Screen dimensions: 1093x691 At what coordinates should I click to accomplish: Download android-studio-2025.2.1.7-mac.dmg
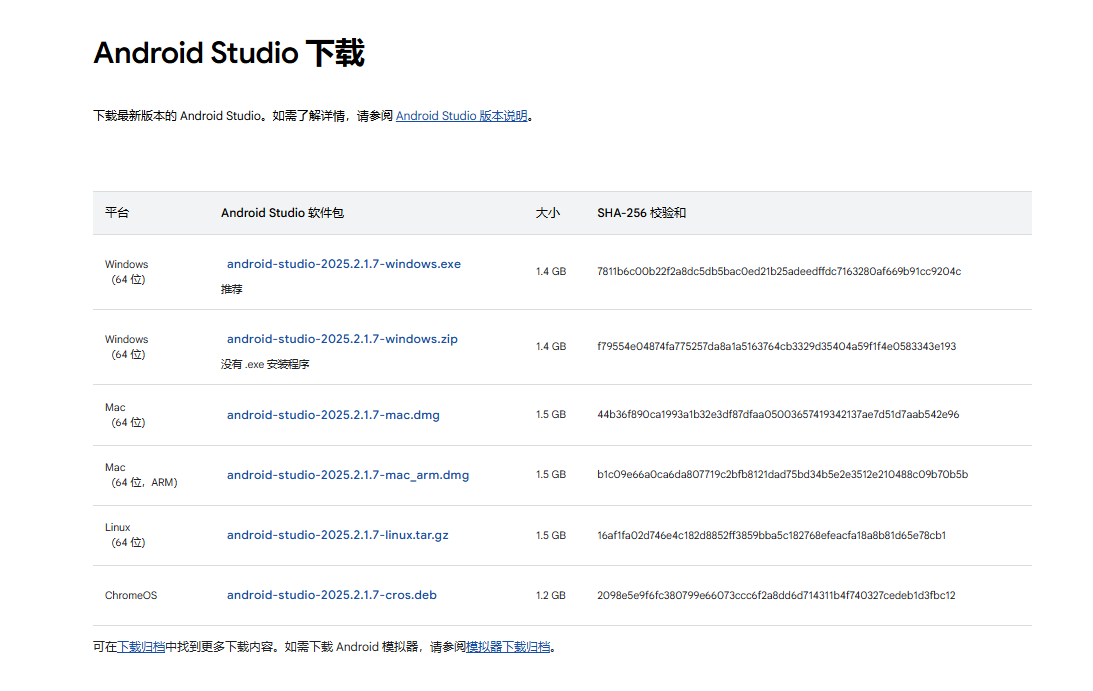pos(333,415)
